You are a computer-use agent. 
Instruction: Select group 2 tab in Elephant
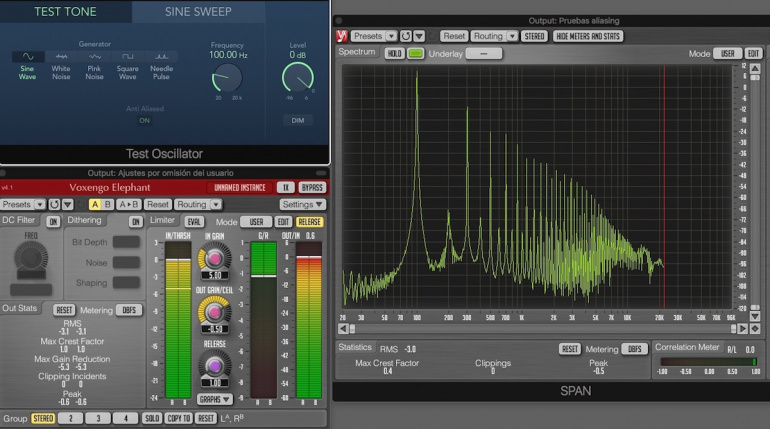tap(70, 418)
